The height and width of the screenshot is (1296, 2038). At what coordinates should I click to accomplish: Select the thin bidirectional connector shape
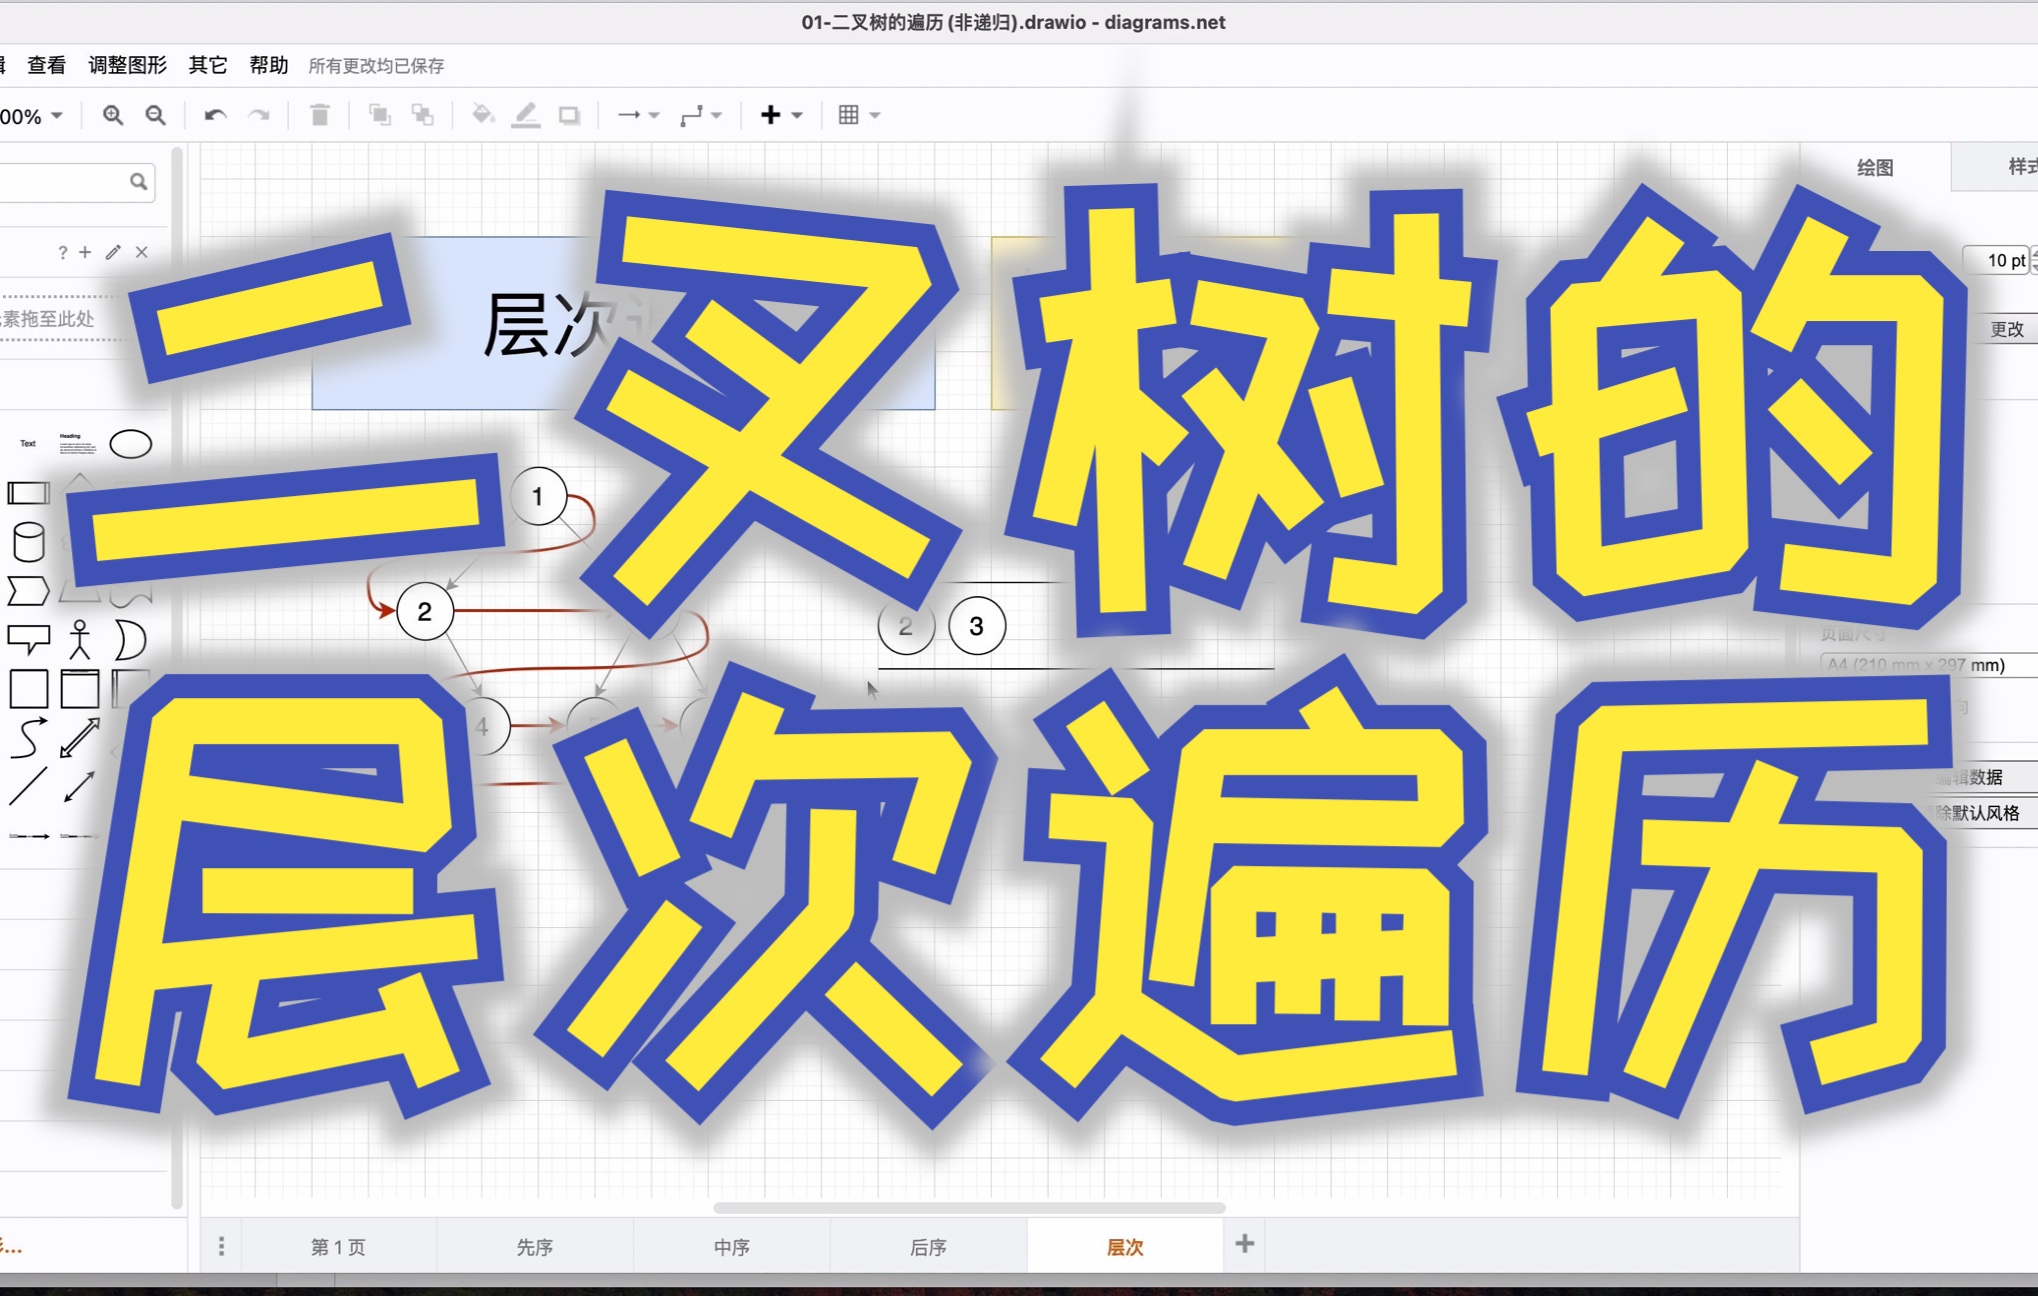tap(80, 787)
